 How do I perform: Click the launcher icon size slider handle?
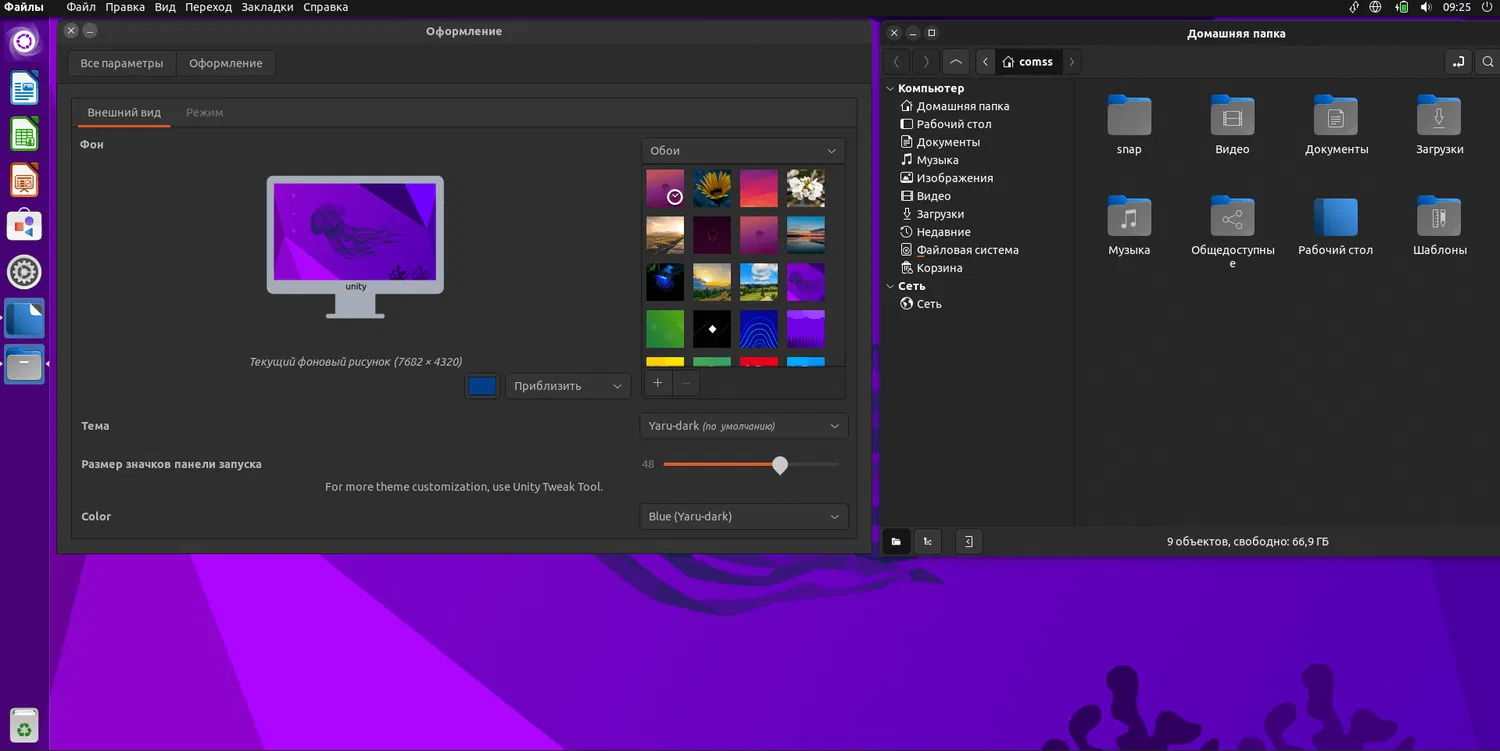780,465
